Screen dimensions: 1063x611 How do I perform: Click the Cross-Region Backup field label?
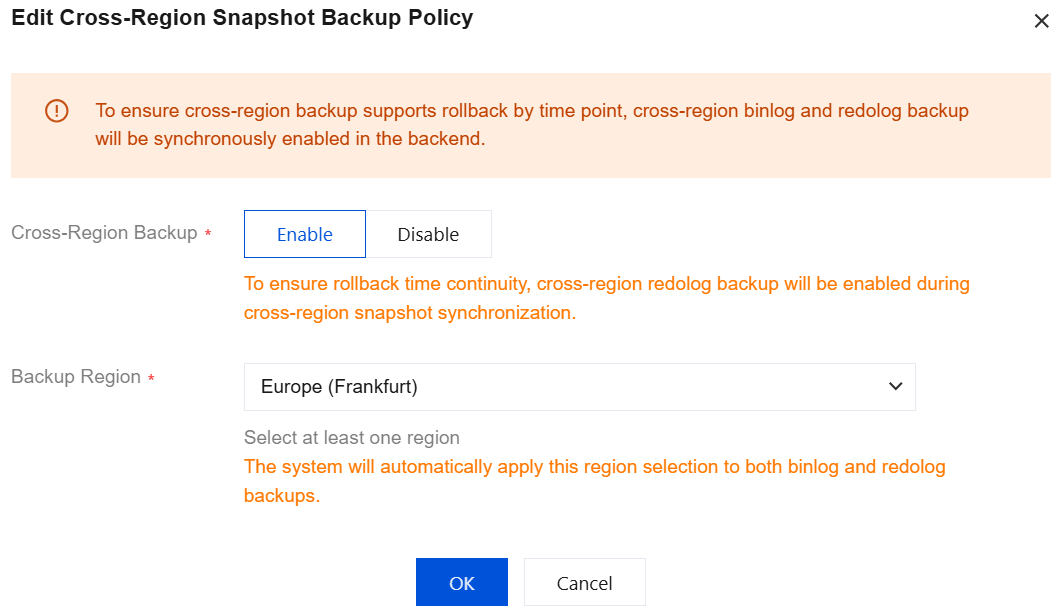(104, 233)
